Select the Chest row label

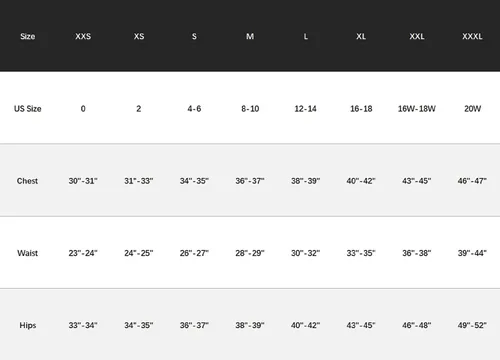27,181
